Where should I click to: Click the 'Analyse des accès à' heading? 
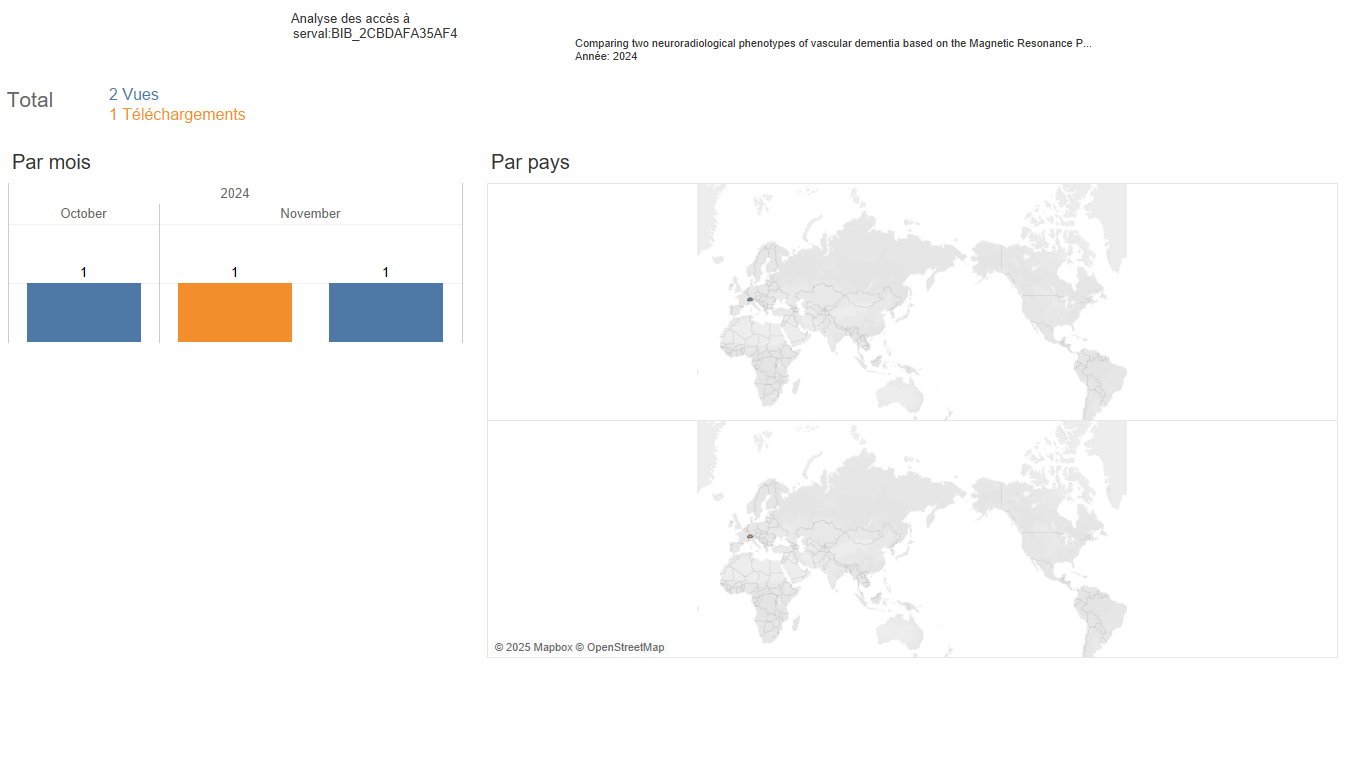(x=350, y=19)
